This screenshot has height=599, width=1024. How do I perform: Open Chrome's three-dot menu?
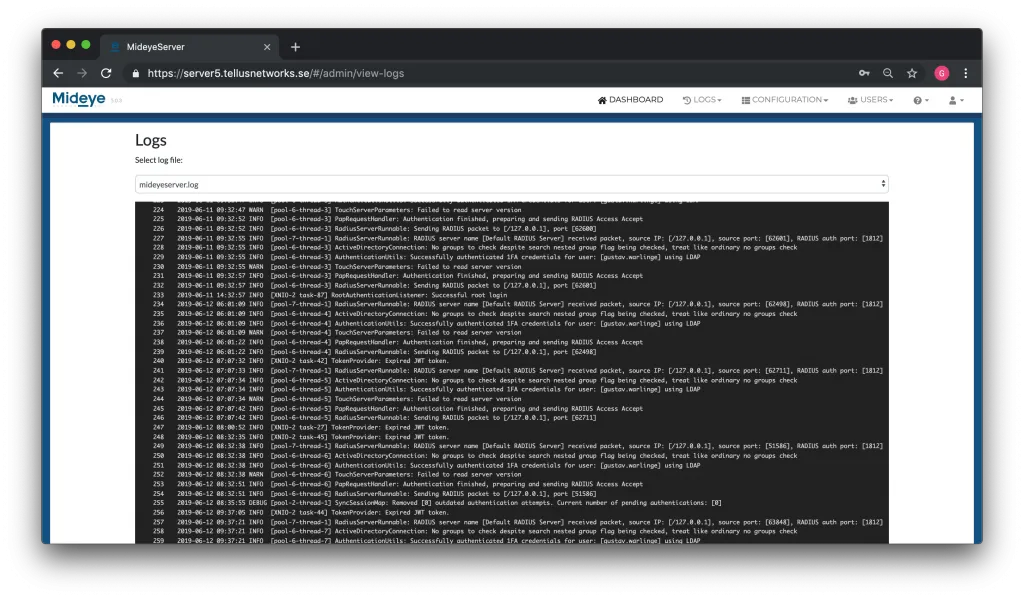click(963, 73)
